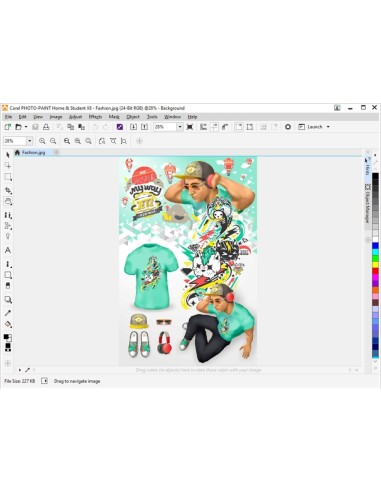Click the Full-screen preview icon
This screenshot has width=381, height=492.
(x=190, y=127)
